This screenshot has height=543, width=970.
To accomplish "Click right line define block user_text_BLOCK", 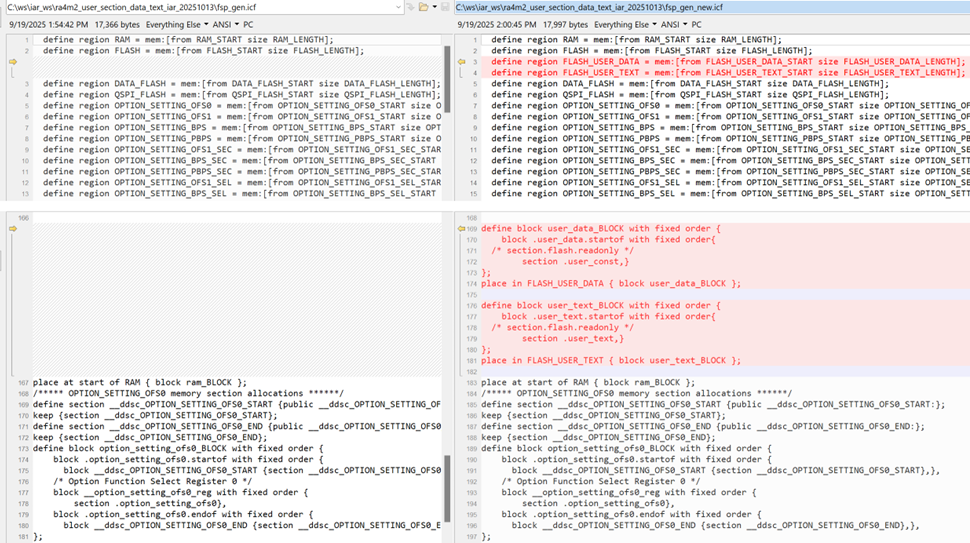I will tap(601, 306).
